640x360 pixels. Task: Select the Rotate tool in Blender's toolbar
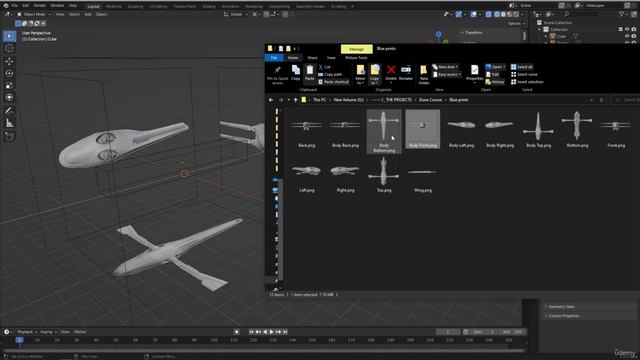click(9, 73)
